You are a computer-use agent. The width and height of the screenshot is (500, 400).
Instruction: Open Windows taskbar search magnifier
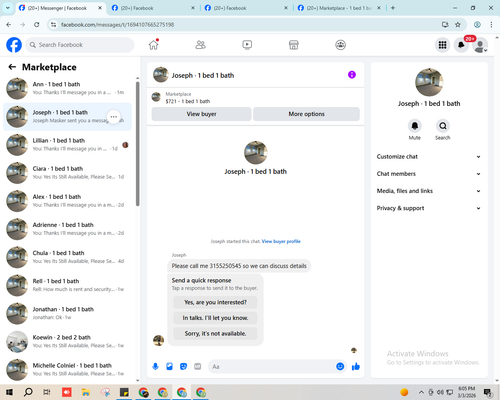pyautogui.click(x=28, y=392)
